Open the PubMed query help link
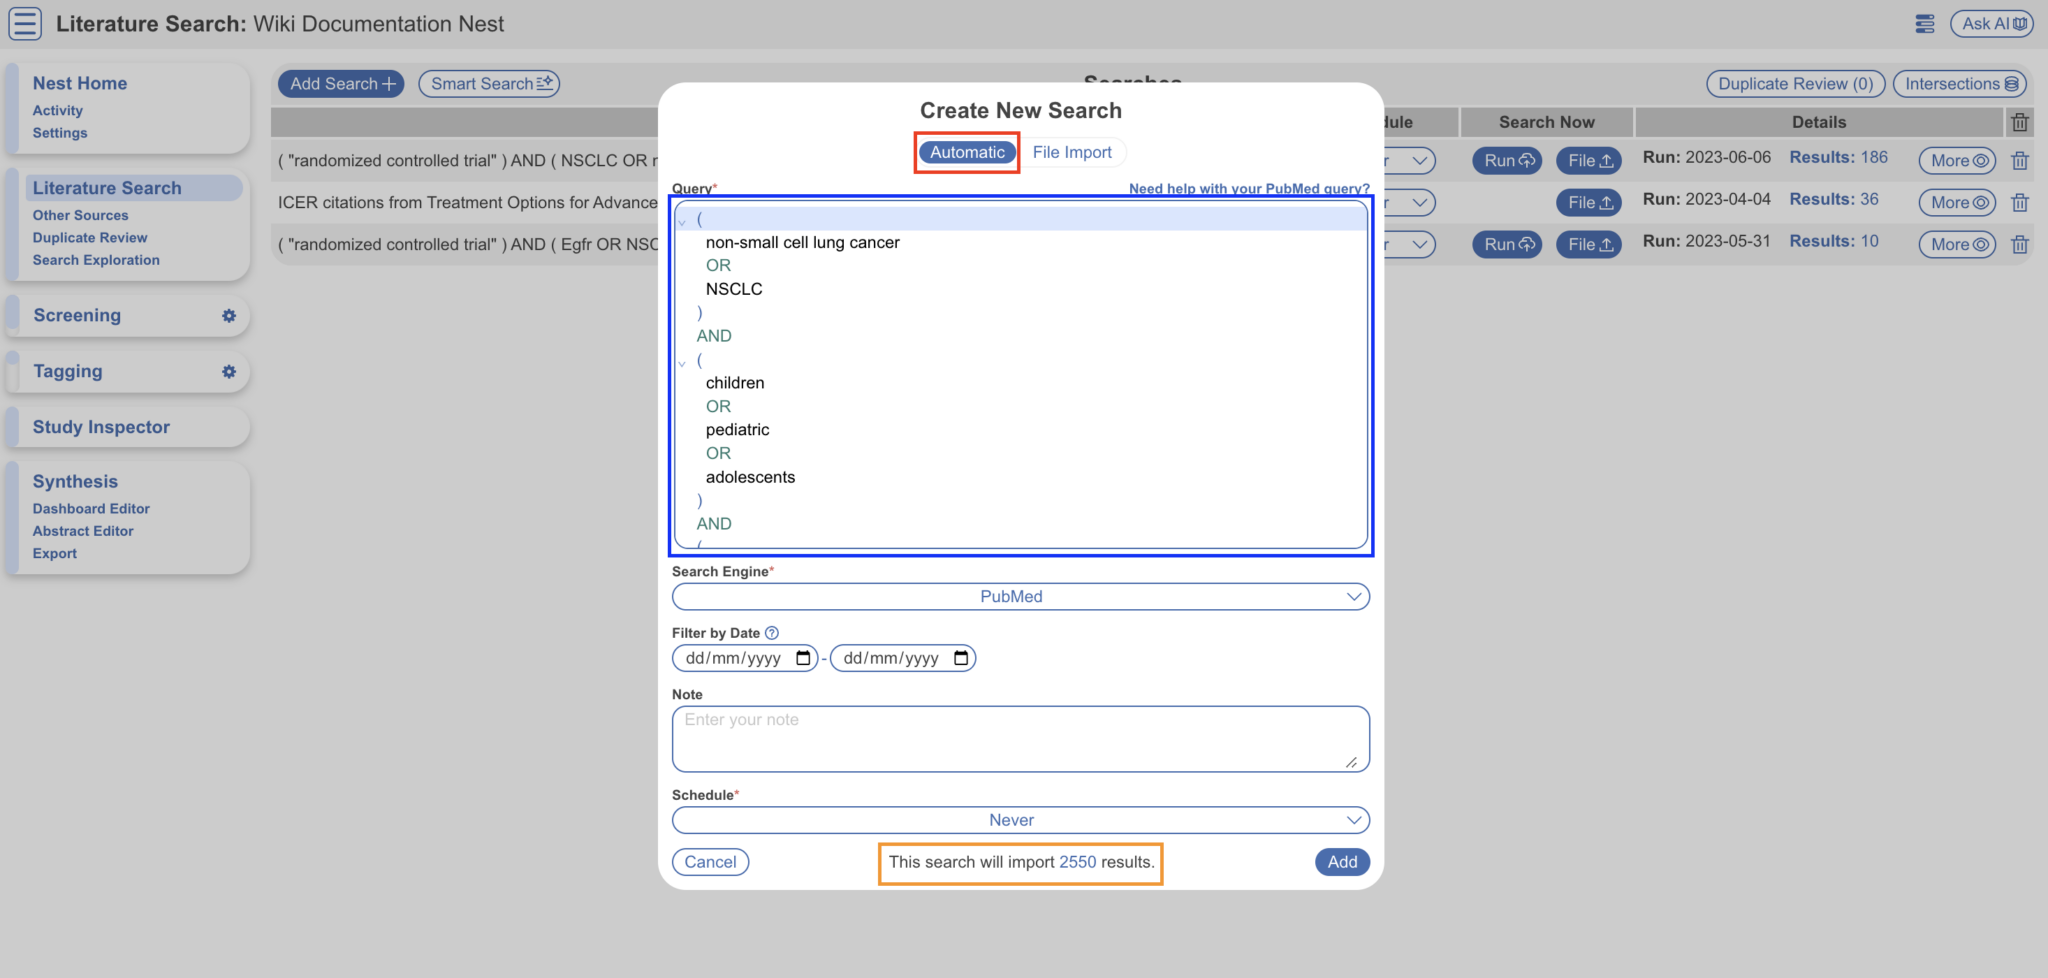Screen dimensions: 2048x978 pyautogui.click(x=1248, y=188)
